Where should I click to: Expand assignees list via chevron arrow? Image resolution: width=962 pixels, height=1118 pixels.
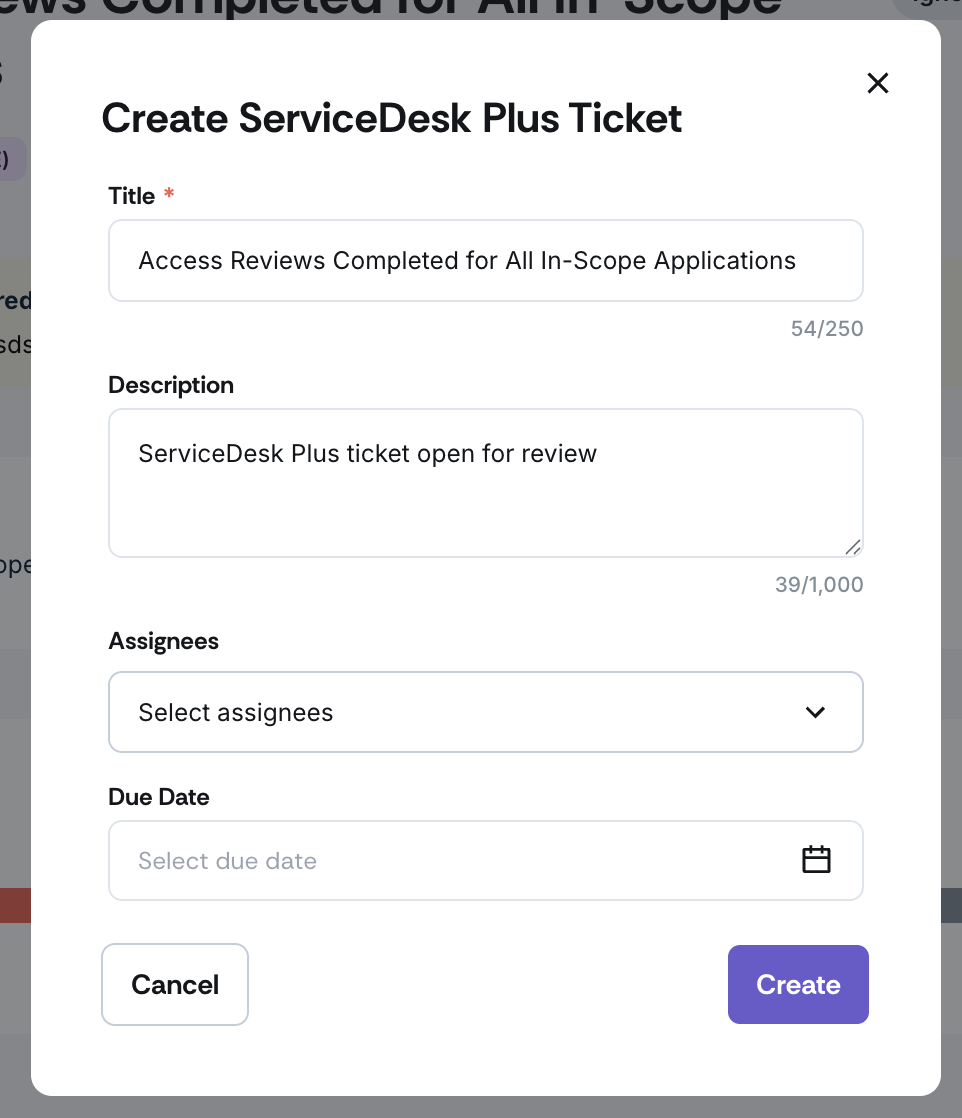point(815,712)
